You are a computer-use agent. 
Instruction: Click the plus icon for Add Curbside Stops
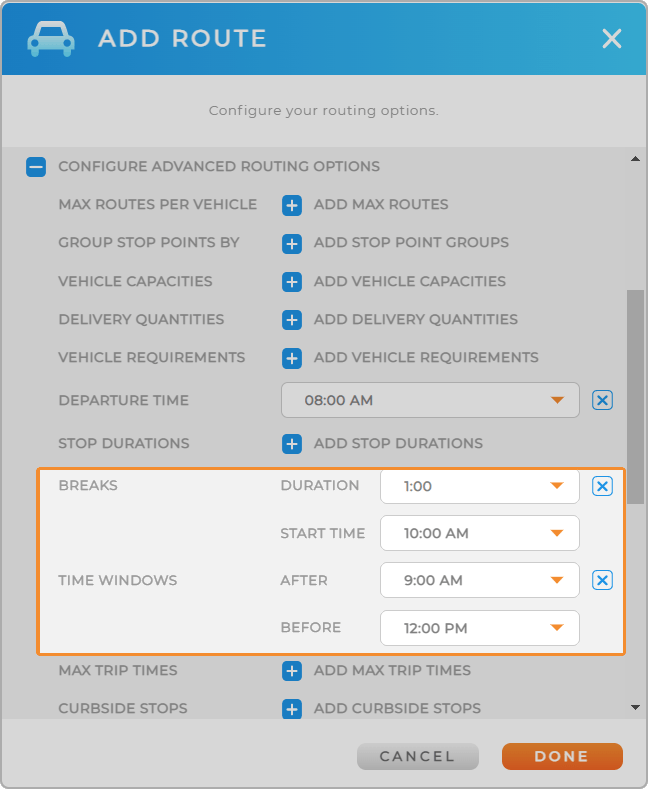click(x=292, y=709)
